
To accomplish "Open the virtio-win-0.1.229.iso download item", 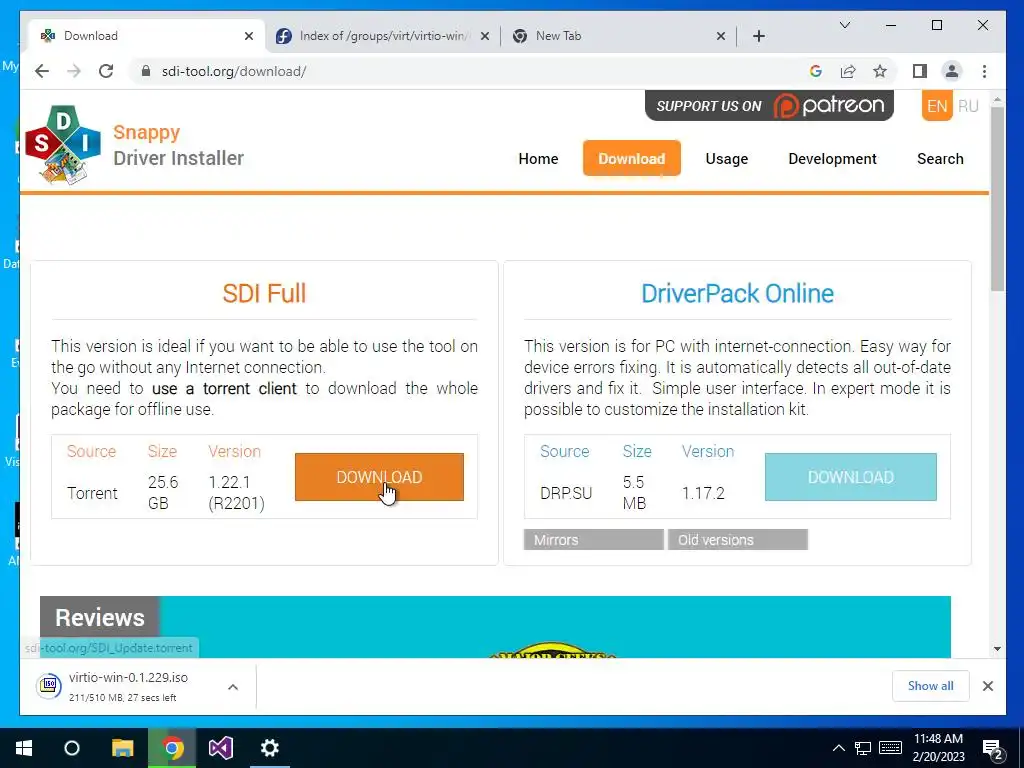I will click(x=127, y=686).
